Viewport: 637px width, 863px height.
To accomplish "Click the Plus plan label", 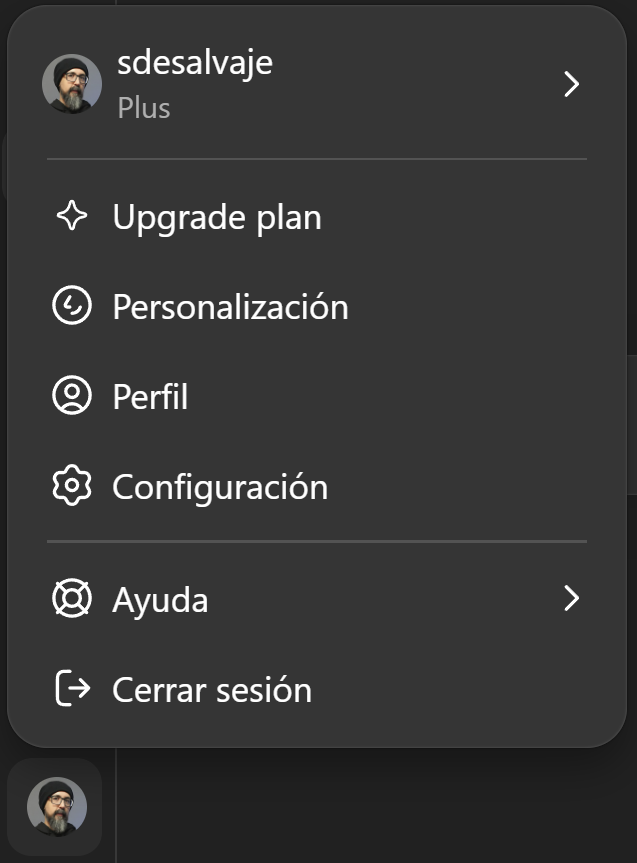I will click(x=144, y=108).
